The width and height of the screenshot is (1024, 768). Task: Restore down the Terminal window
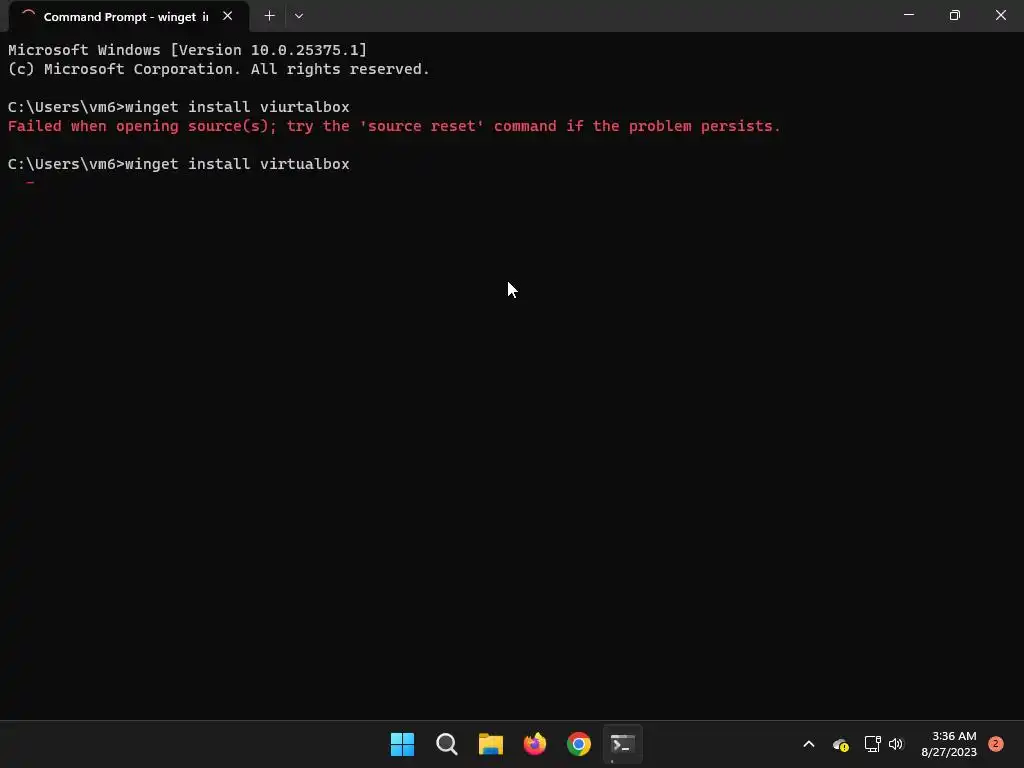point(955,15)
